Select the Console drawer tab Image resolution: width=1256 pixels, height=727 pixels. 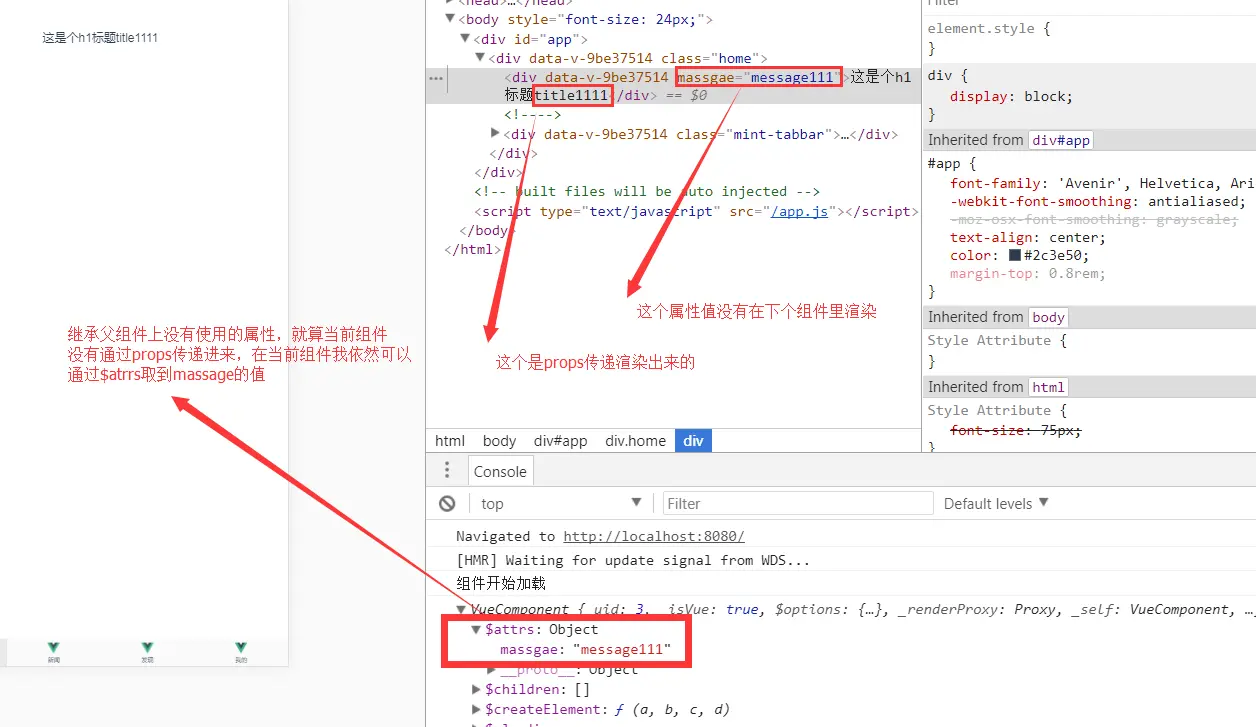coord(500,471)
